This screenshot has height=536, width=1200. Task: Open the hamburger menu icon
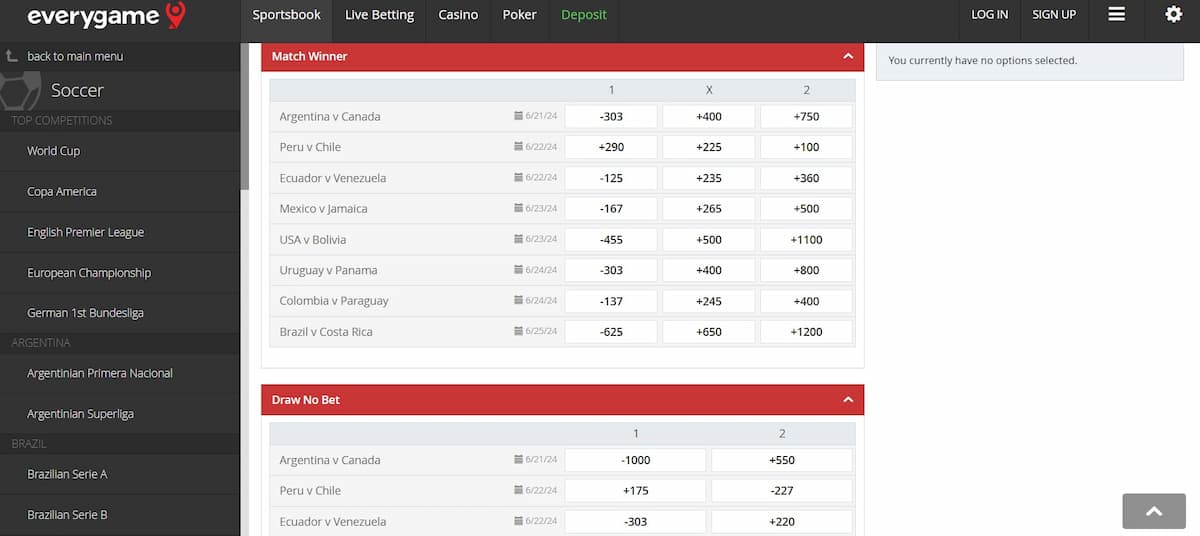1117,14
